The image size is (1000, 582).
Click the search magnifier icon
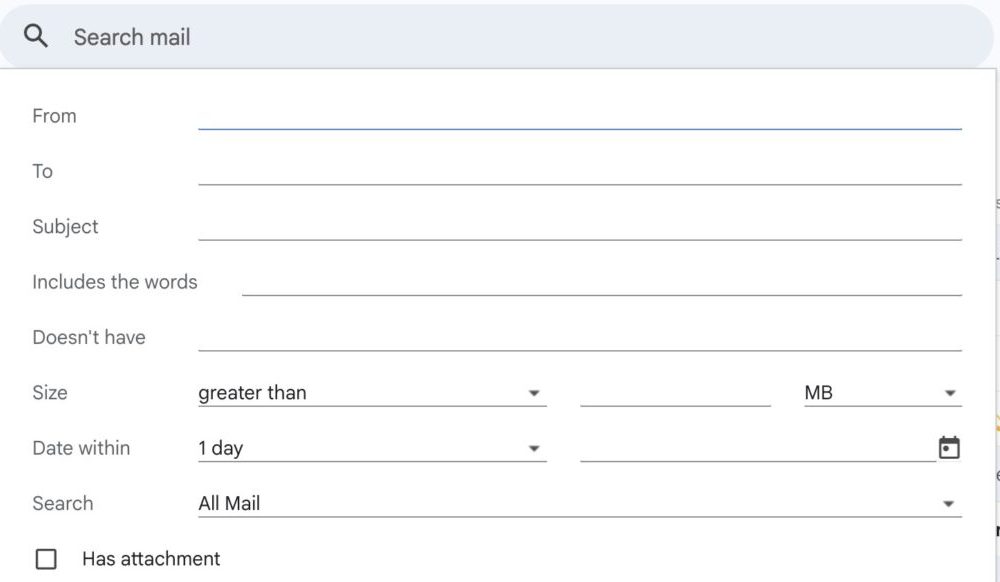click(x=36, y=37)
